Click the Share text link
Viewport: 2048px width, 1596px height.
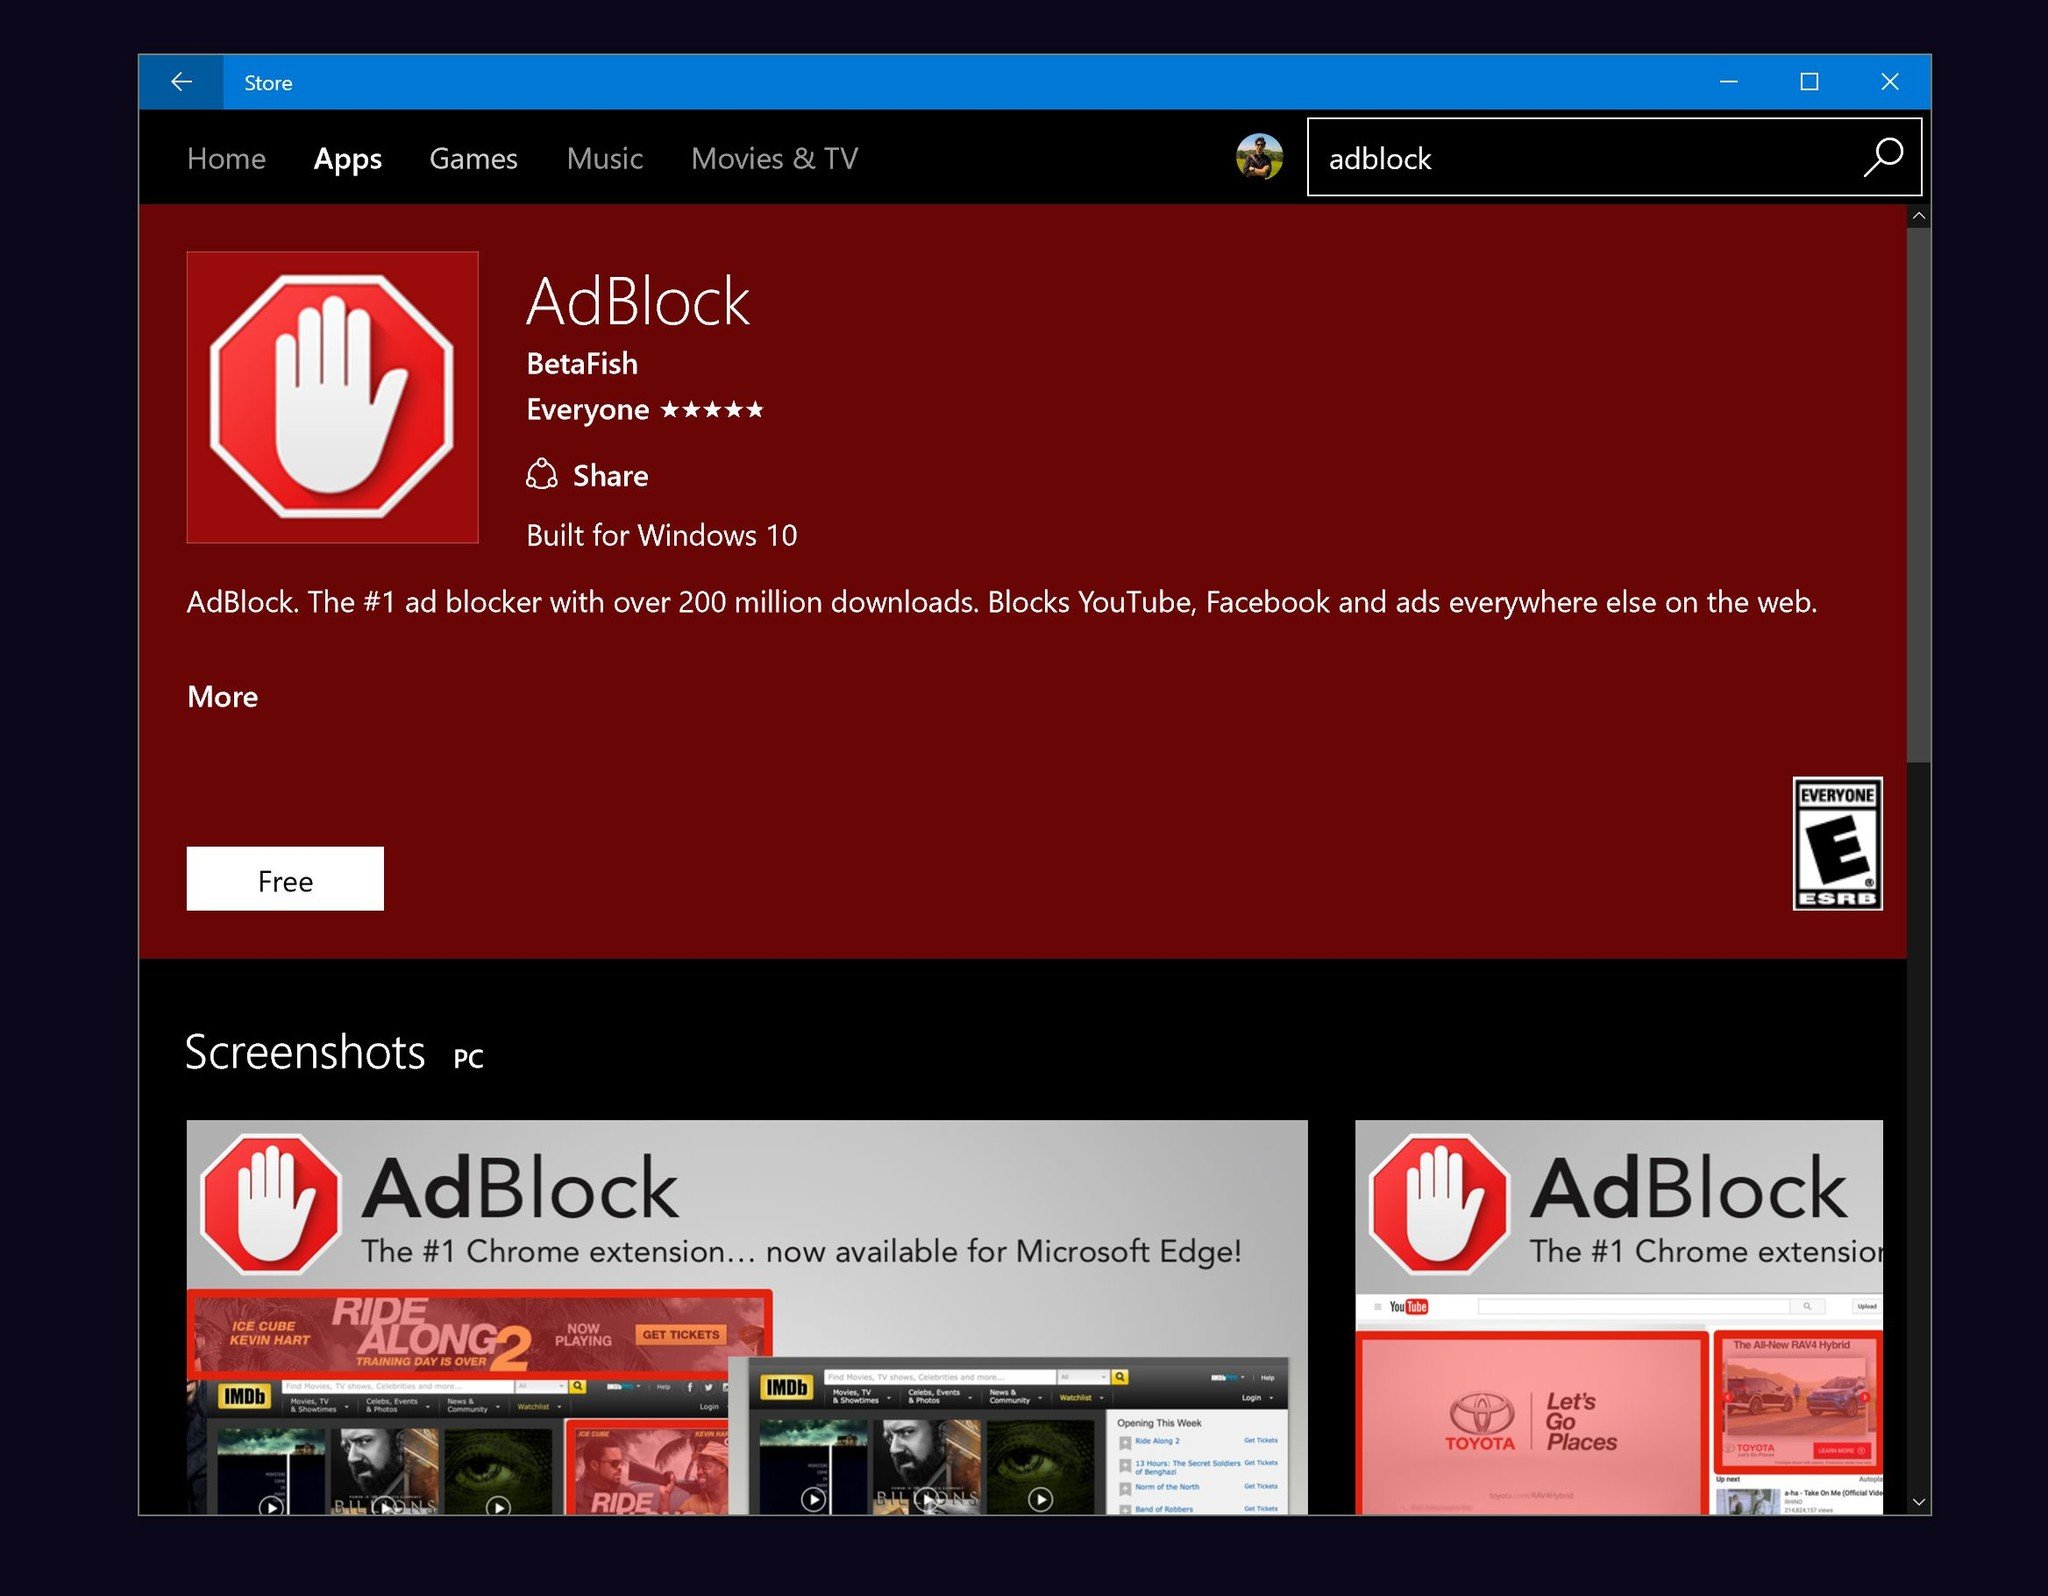[x=610, y=475]
